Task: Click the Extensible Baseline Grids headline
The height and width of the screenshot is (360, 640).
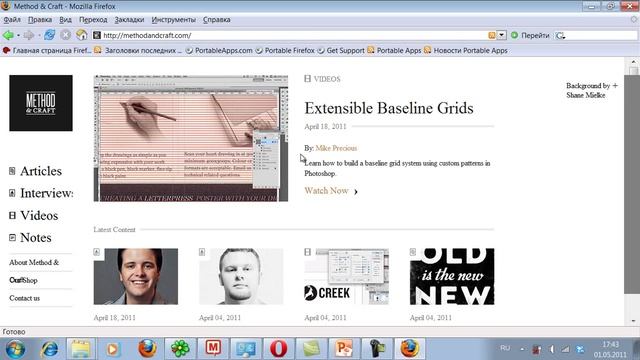Action: [x=389, y=108]
